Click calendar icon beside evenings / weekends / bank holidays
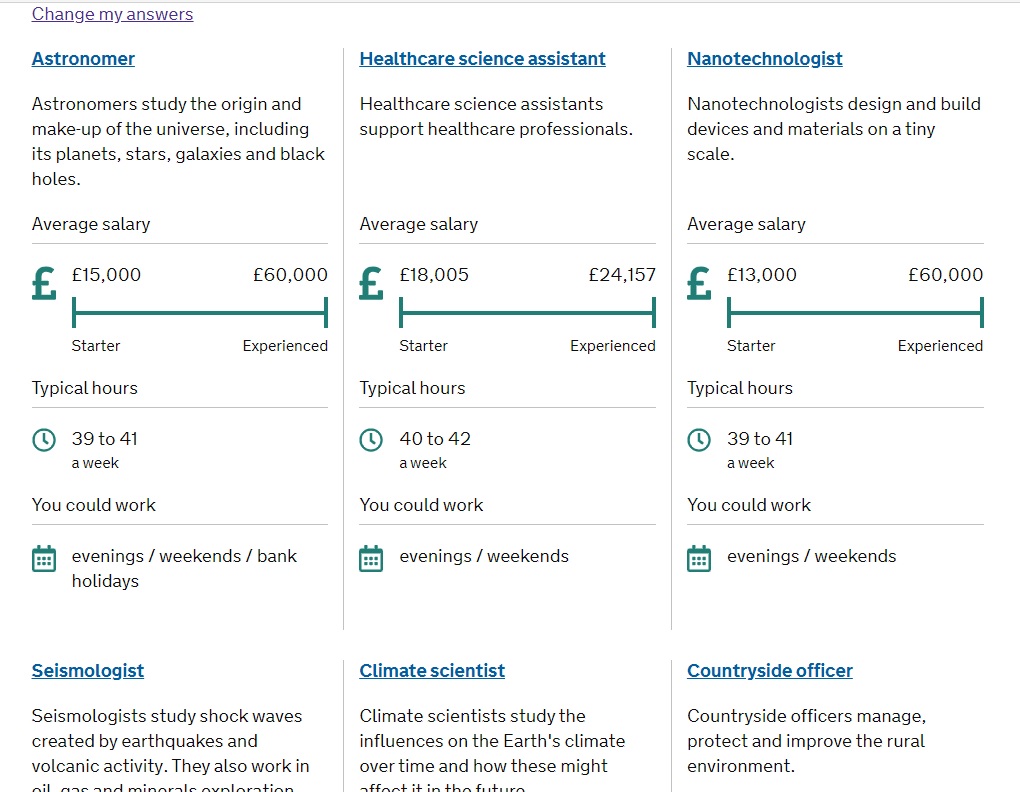This screenshot has height=792, width=1020. 44,559
